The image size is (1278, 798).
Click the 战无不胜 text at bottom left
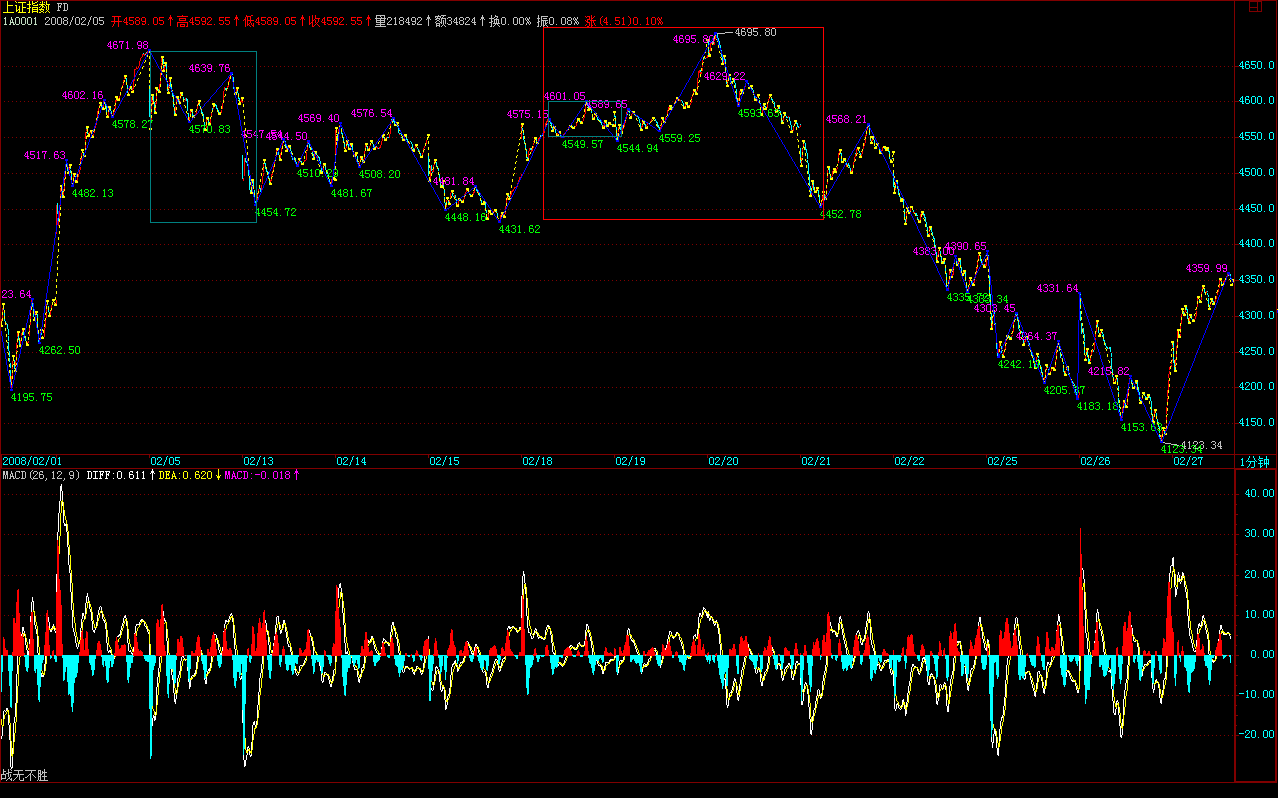(x=24, y=775)
